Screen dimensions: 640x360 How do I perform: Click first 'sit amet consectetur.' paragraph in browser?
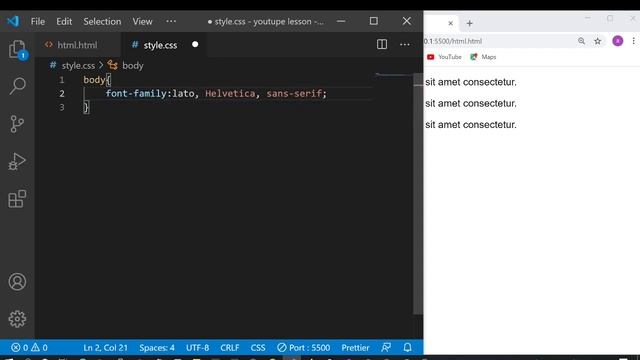click(471, 82)
